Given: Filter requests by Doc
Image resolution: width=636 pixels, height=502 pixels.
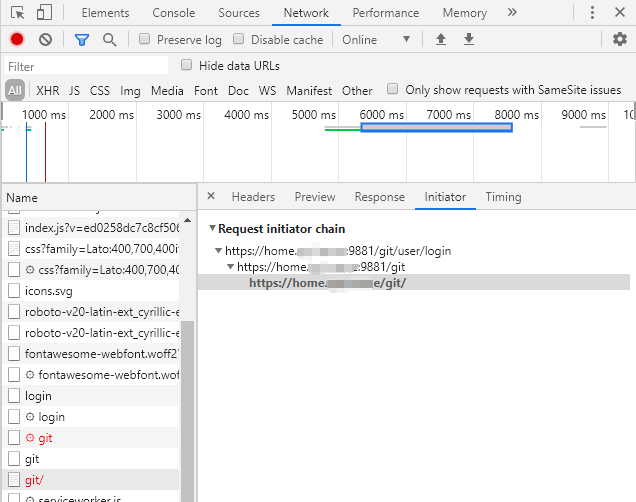Looking at the screenshot, I should click(238, 90).
